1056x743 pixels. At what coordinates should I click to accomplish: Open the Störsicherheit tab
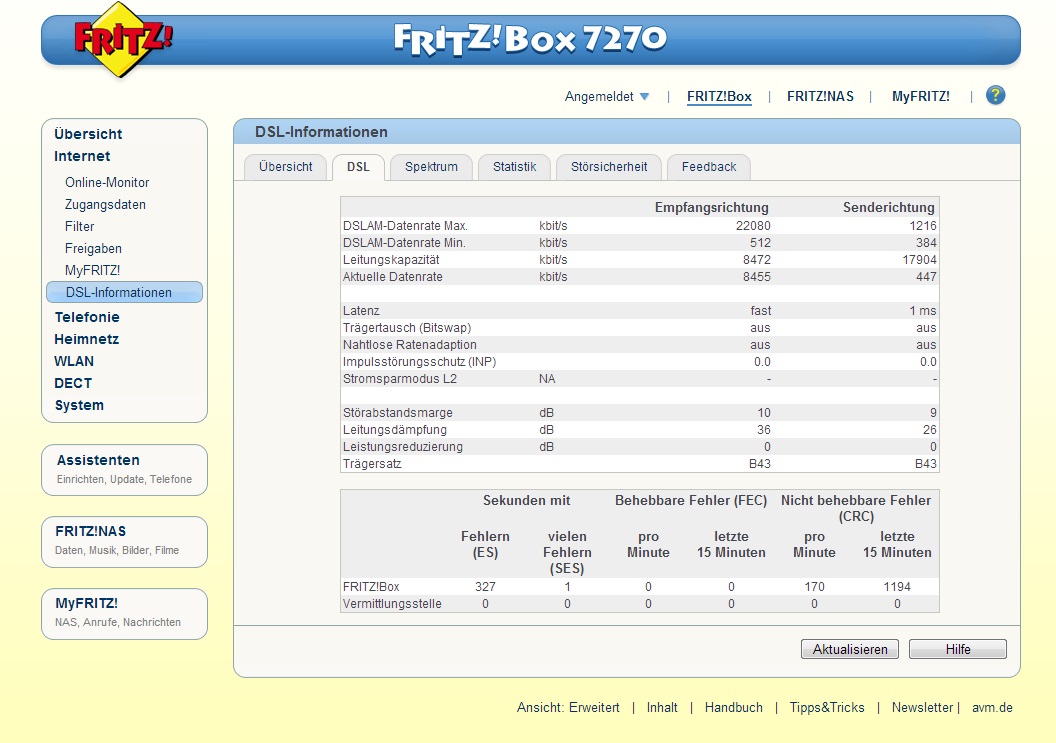click(609, 167)
